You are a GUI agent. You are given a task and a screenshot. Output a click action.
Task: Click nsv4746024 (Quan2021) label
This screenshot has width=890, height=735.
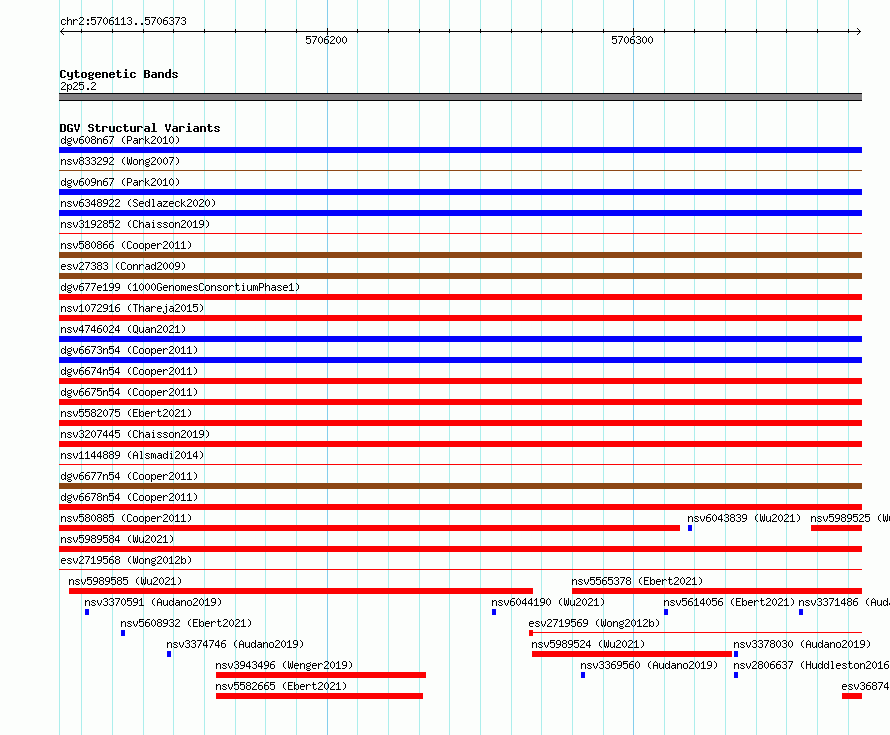[x=123, y=329]
